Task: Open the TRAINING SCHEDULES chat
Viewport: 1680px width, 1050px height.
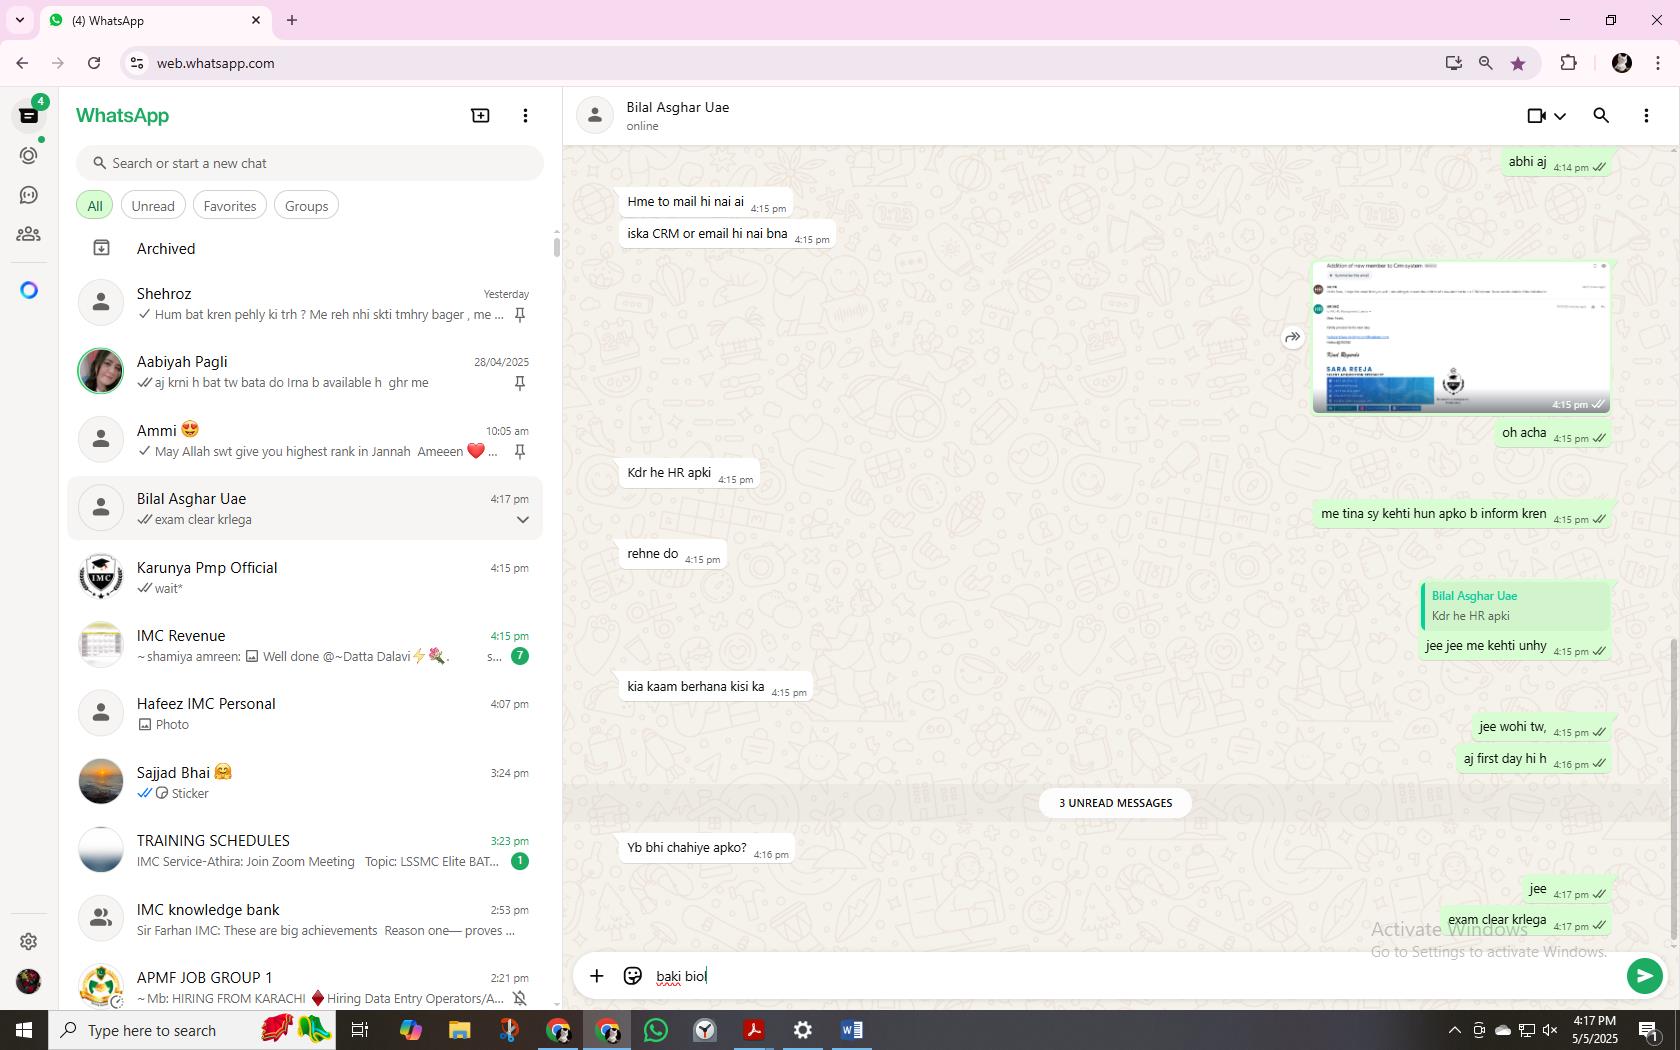Action: (305, 850)
